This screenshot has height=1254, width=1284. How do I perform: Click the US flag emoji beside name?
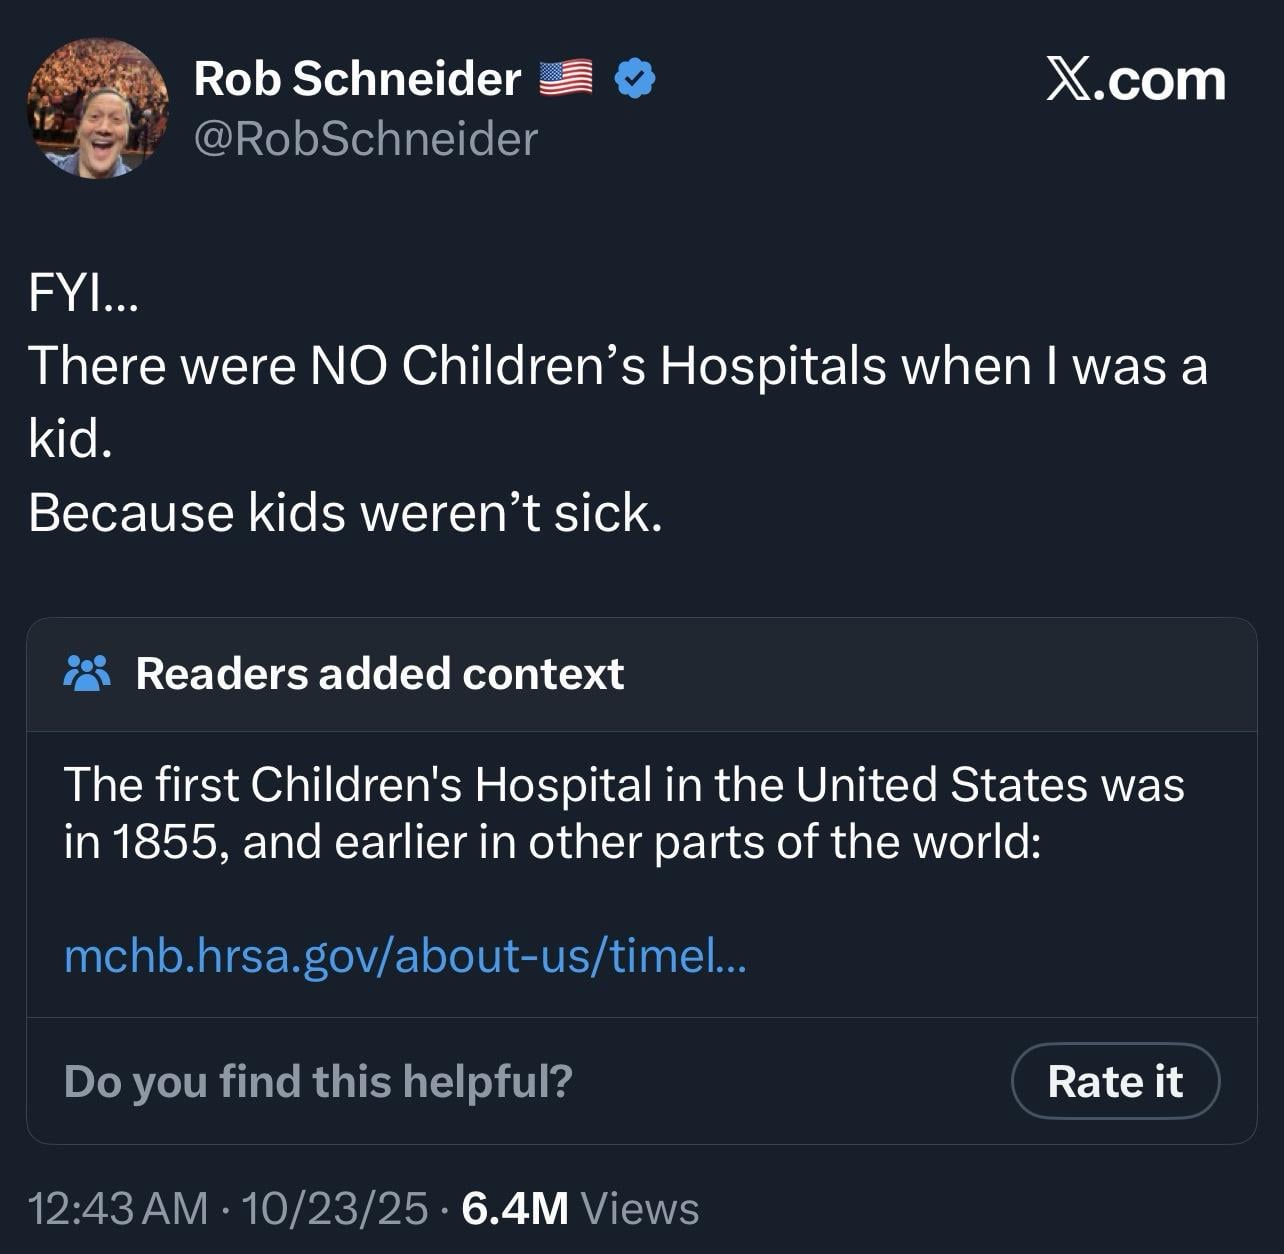point(566,78)
